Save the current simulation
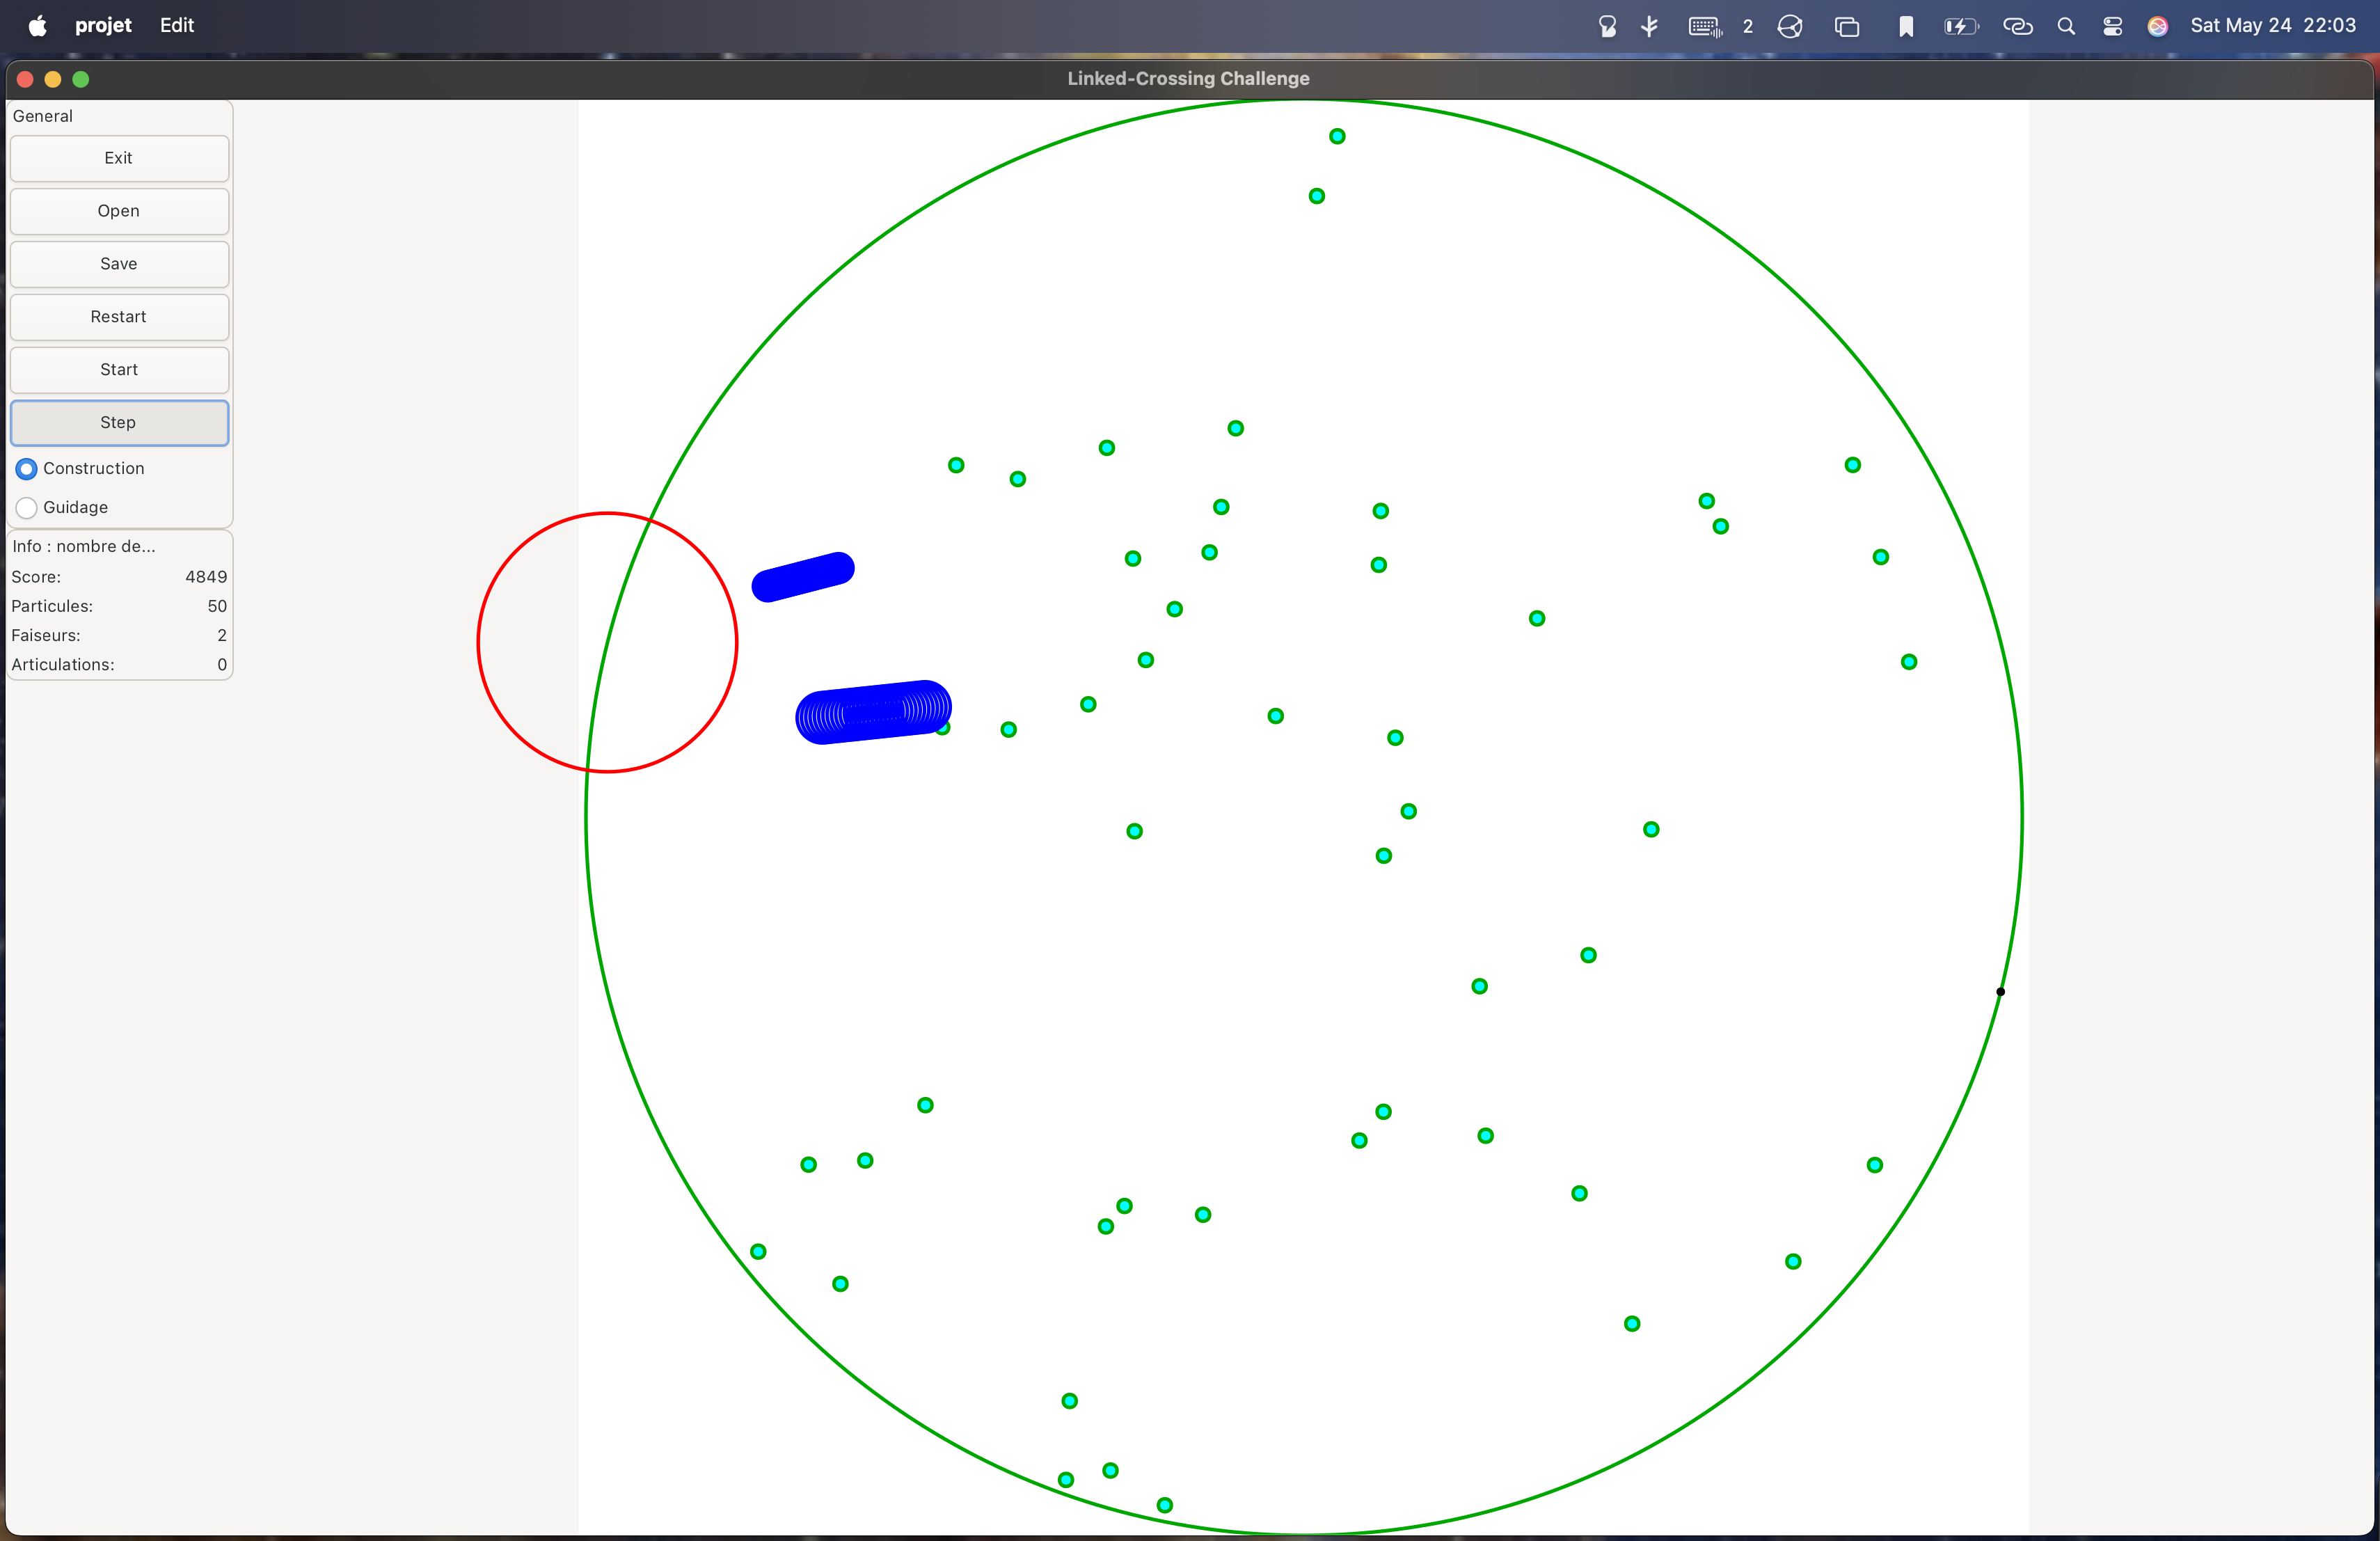 click(119, 264)
